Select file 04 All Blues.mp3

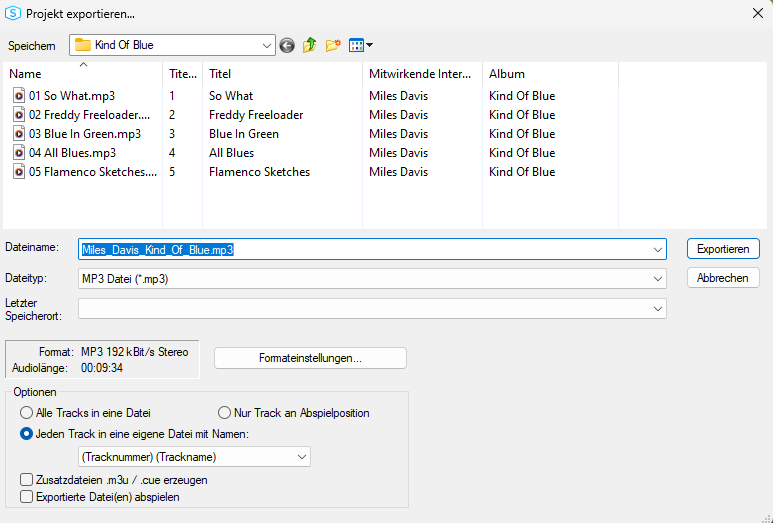point(72,153)
